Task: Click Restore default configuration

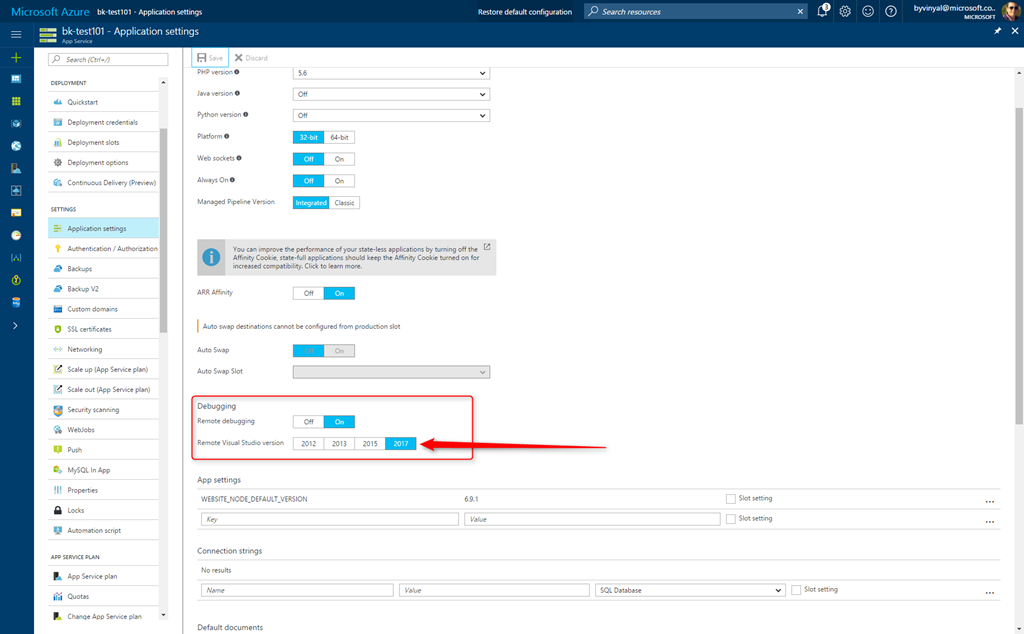Action: point(524,12)
